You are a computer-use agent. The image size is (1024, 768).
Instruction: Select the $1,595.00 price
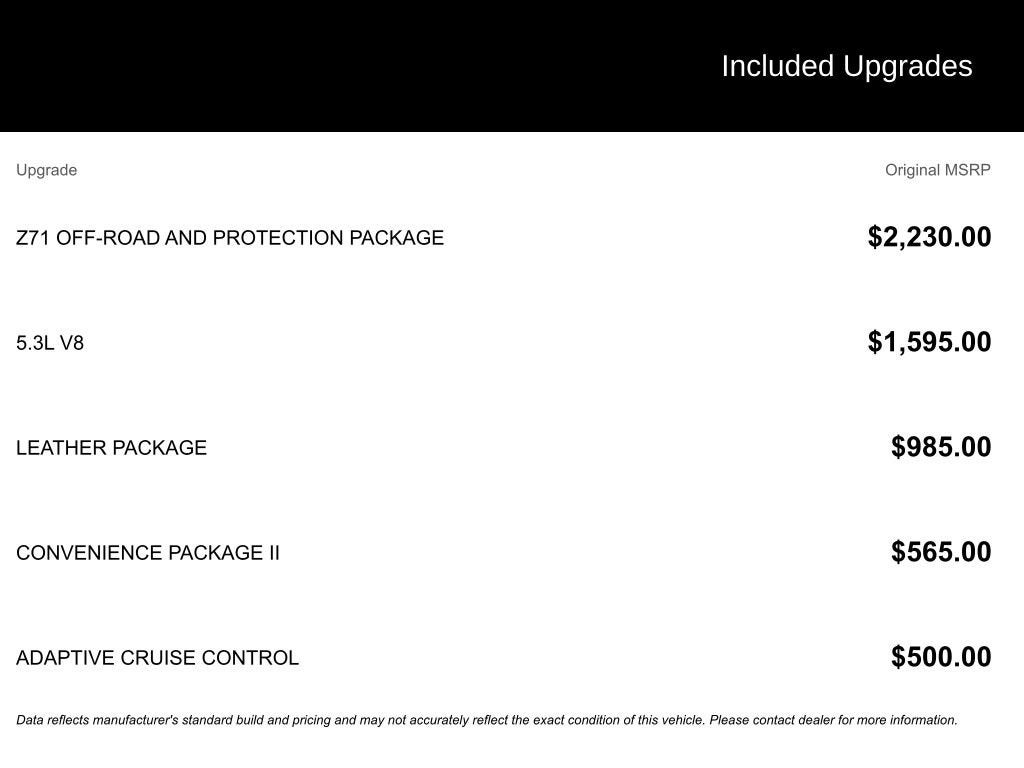point(929,342)
